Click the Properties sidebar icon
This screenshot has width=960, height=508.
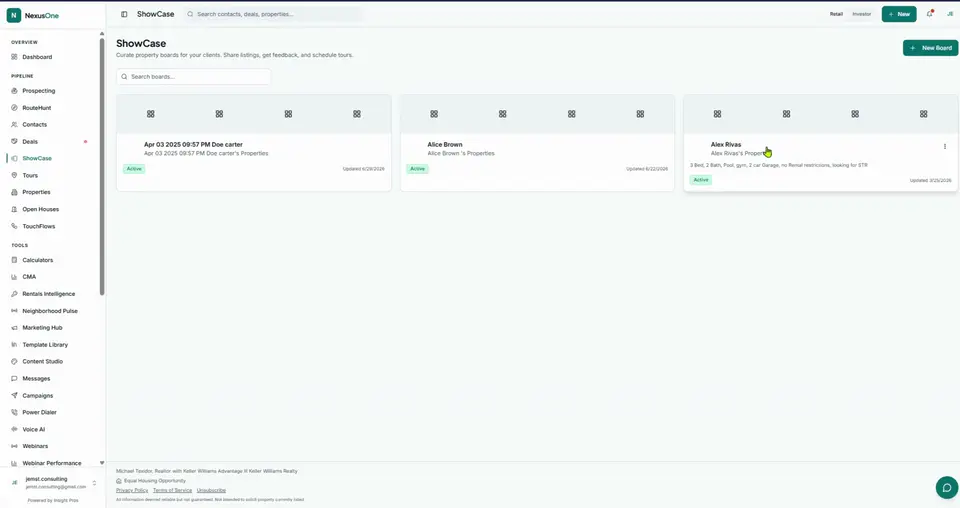point(14,192)
